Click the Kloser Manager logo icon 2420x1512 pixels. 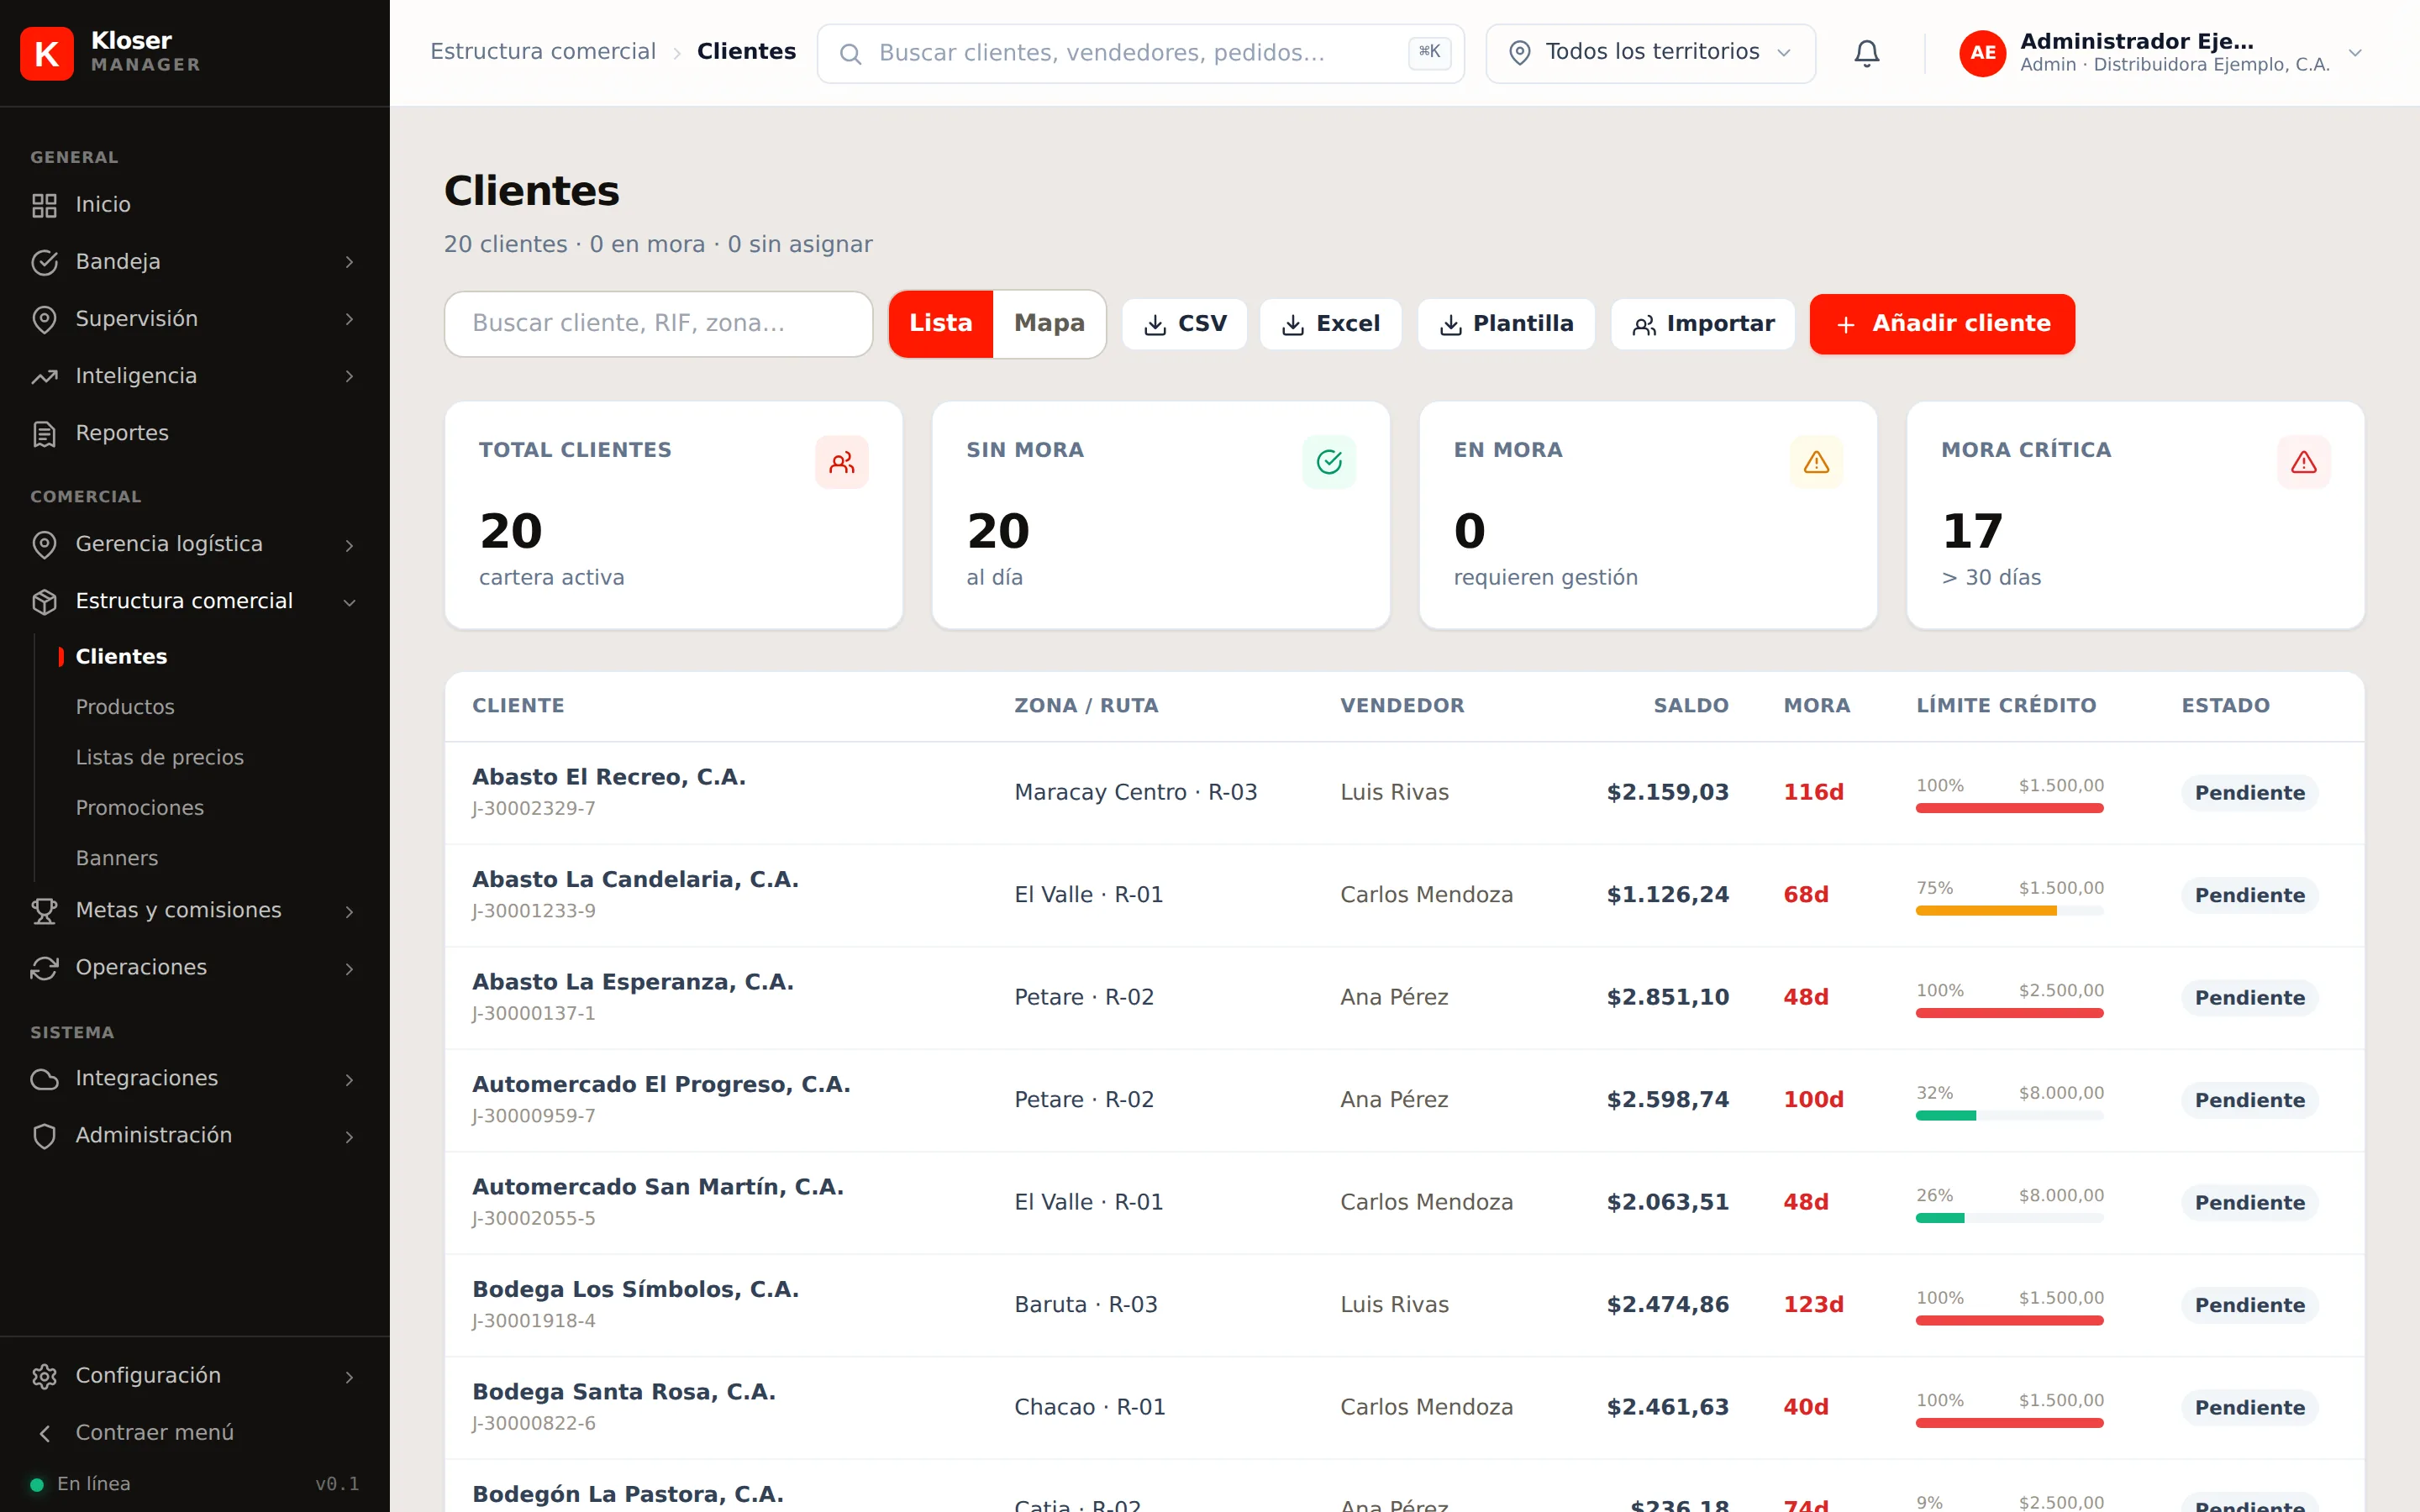(46, 53)
